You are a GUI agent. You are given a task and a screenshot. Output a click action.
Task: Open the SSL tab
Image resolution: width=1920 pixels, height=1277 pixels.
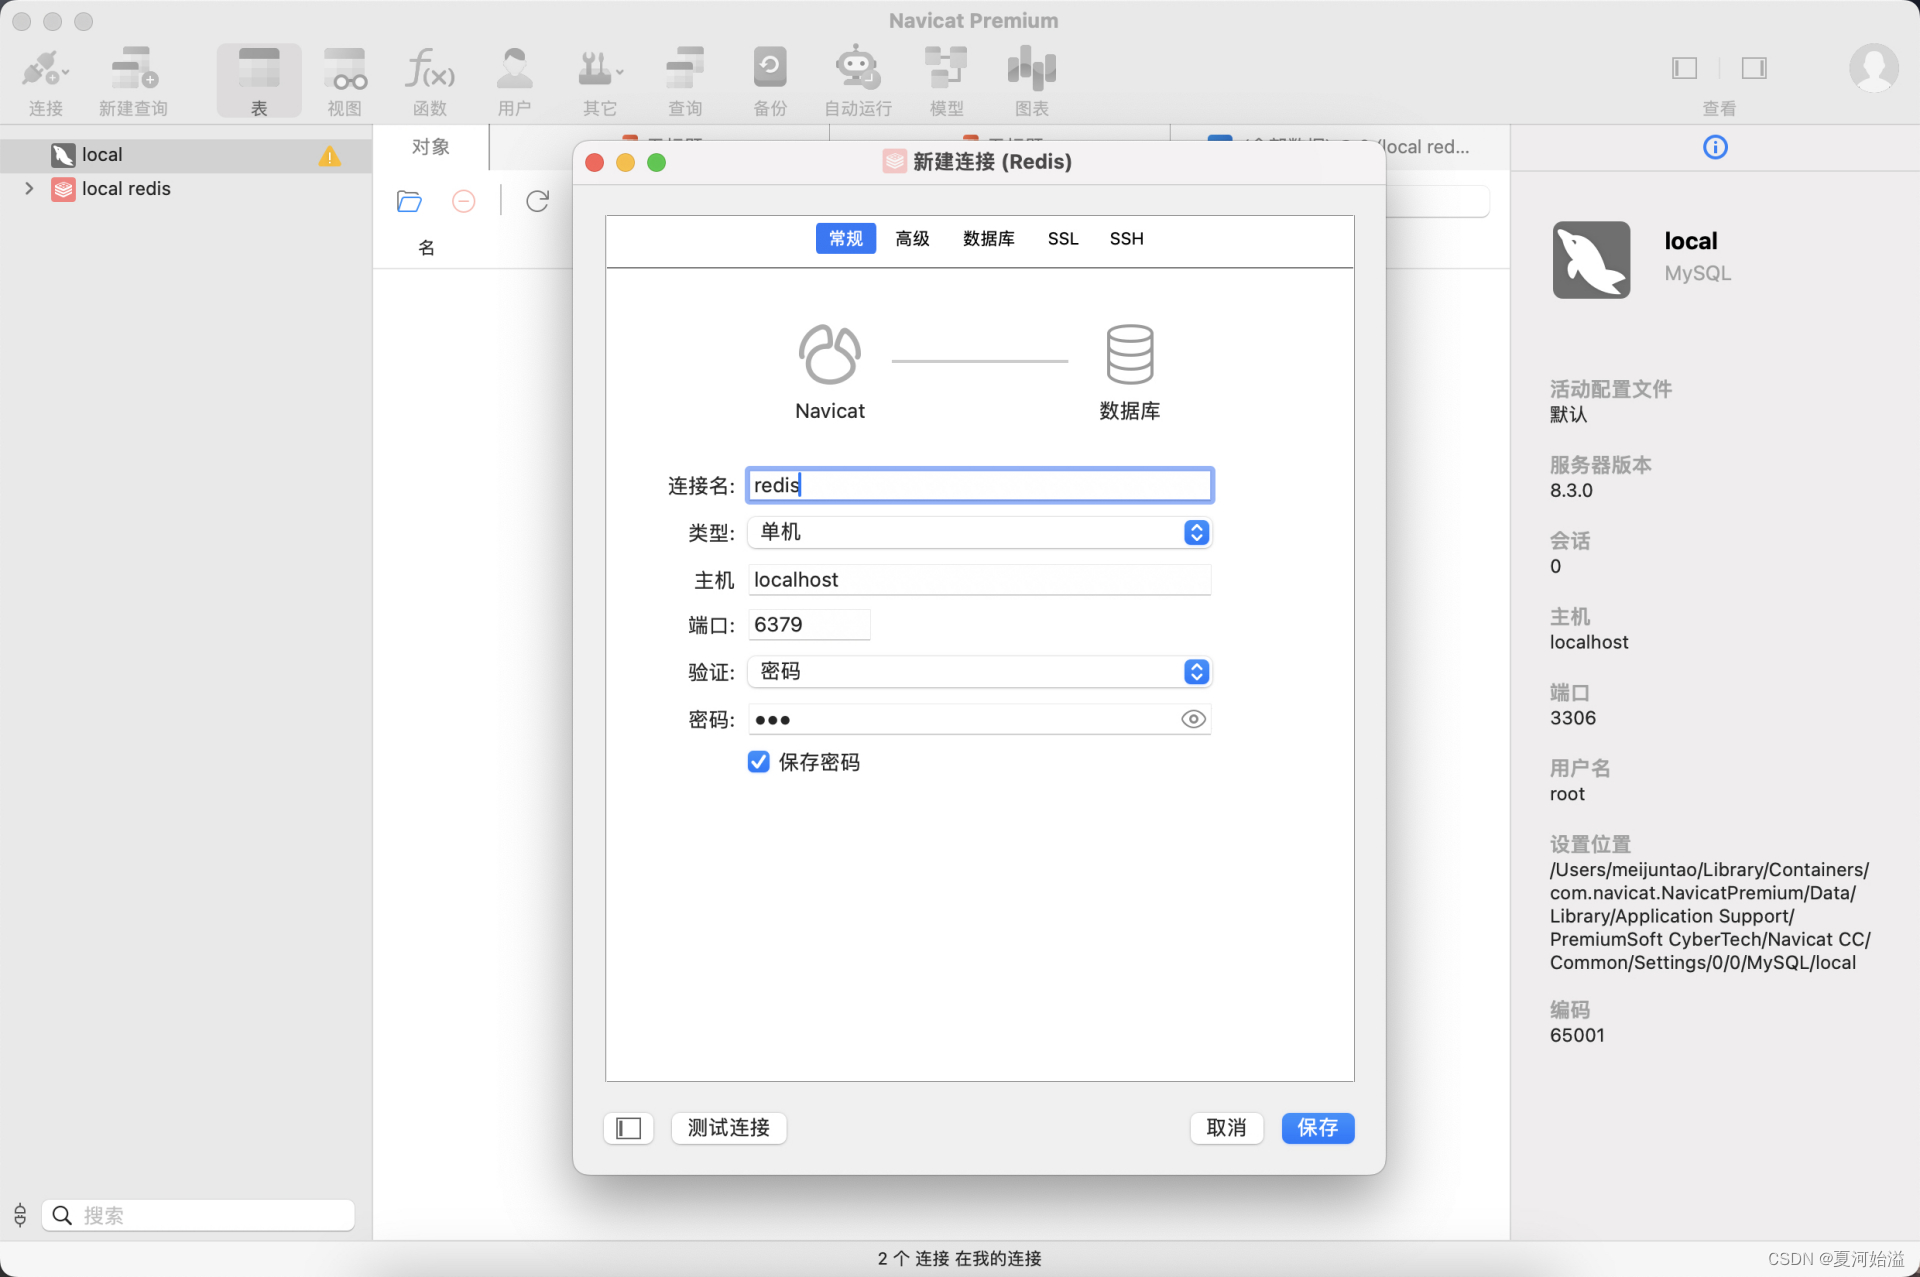[x=1063, y=238]
